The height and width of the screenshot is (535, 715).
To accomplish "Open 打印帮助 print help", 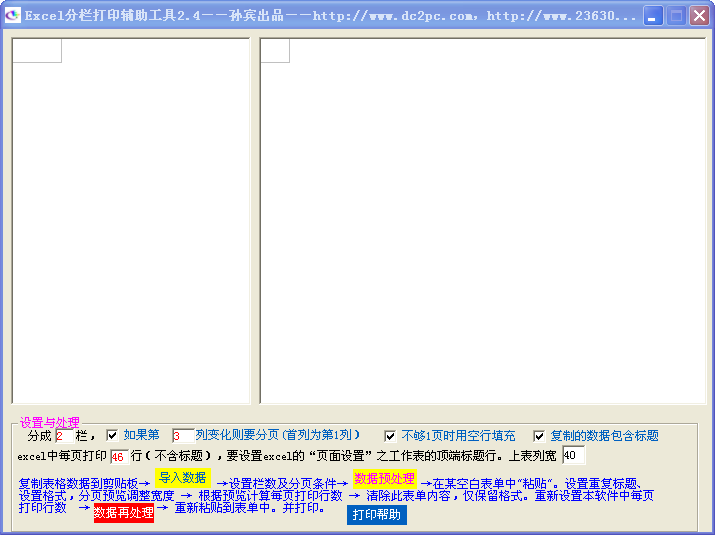I will 377,515.
